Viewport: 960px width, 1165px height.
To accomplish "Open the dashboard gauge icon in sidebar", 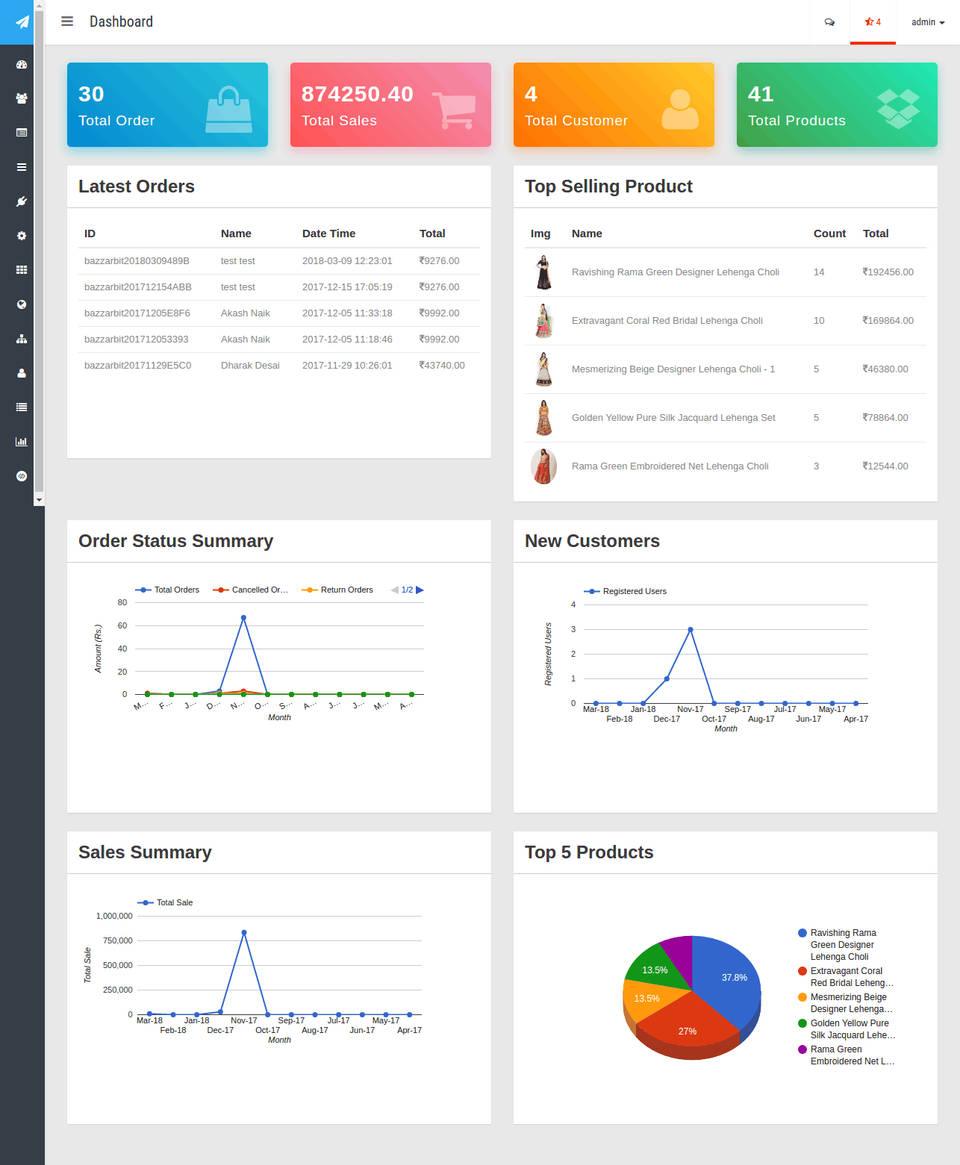I will [22, 65].
